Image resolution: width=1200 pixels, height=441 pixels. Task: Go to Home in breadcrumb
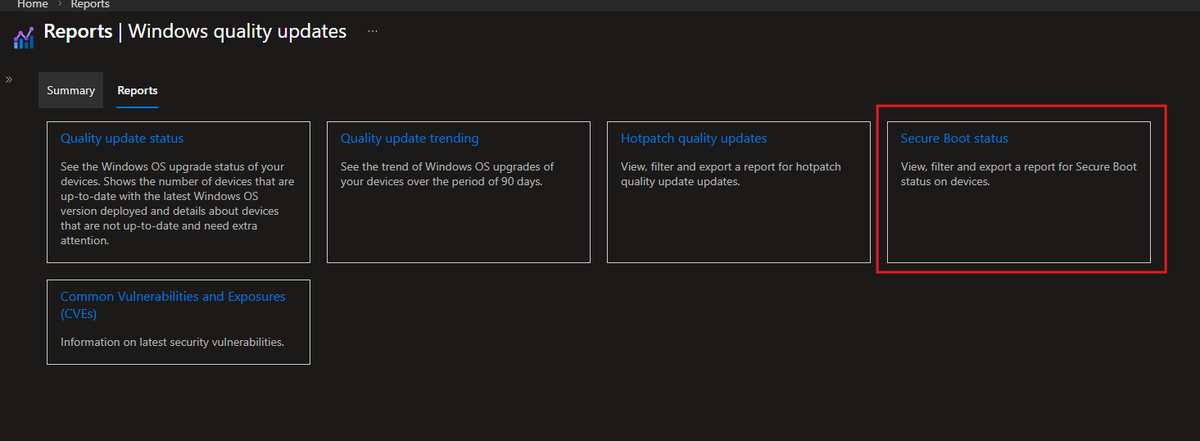32,5
